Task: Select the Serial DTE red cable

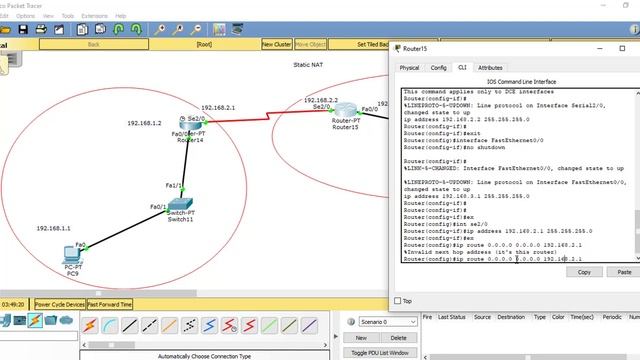Action: [249, 325]
